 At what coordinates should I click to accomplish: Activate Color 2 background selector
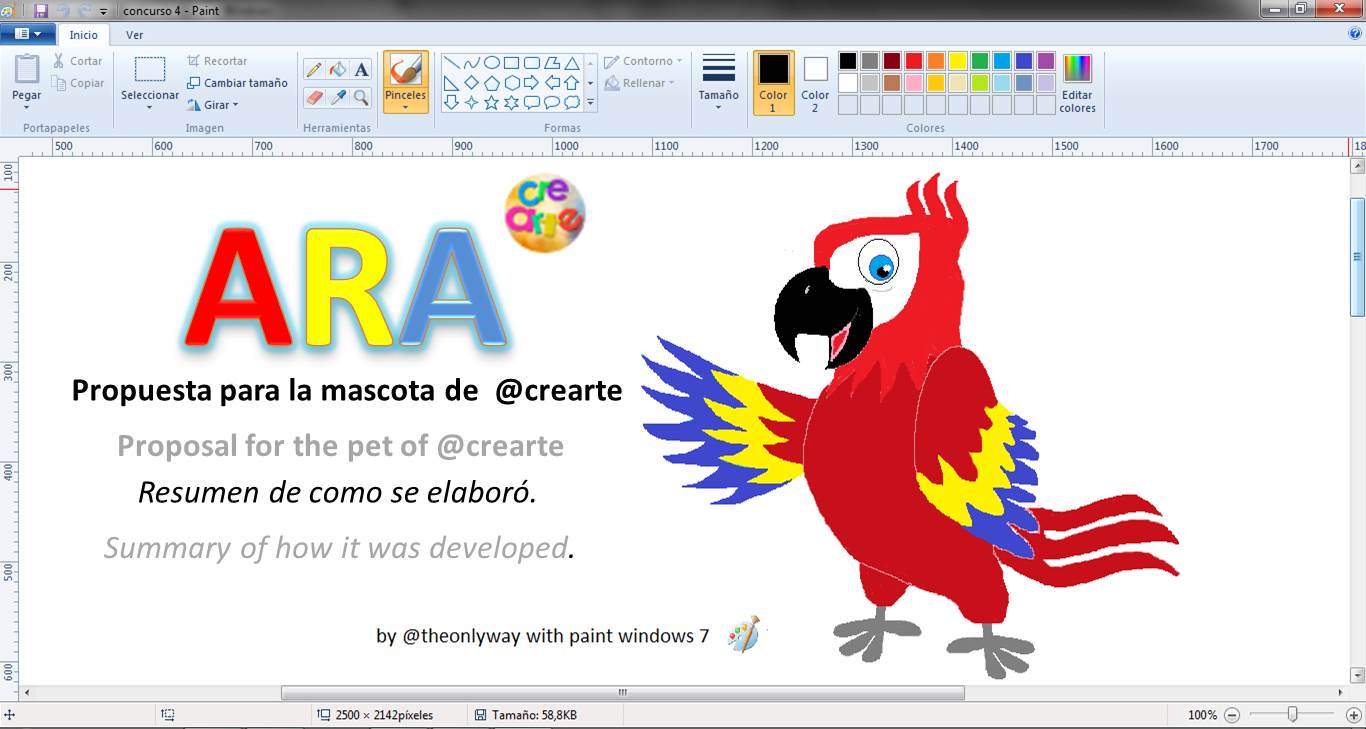815,82
